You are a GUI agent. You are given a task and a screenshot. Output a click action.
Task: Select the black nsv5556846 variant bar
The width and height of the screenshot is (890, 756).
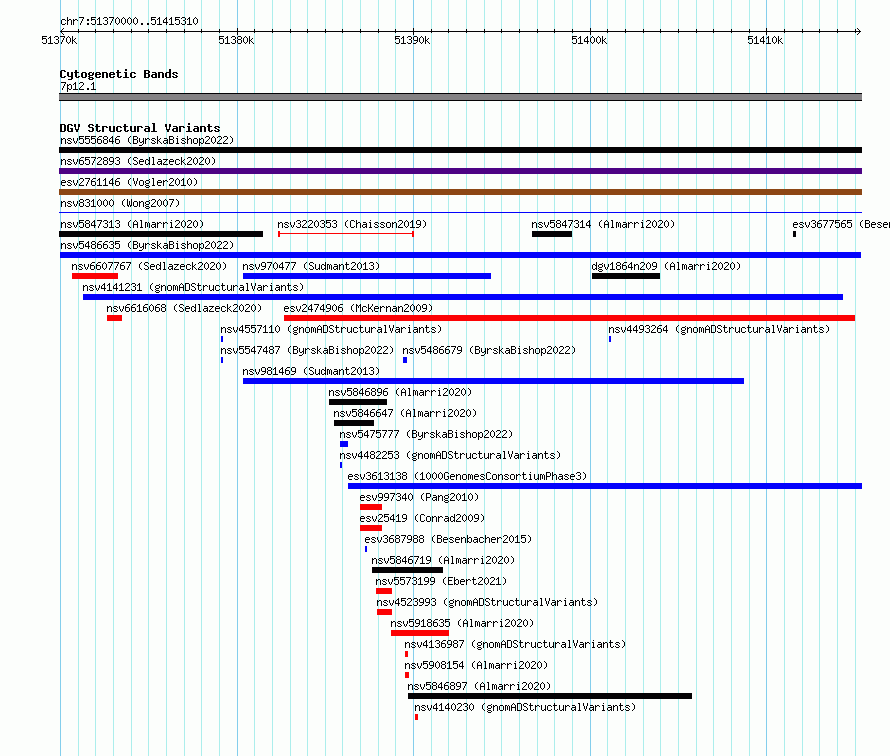(460, 150)
